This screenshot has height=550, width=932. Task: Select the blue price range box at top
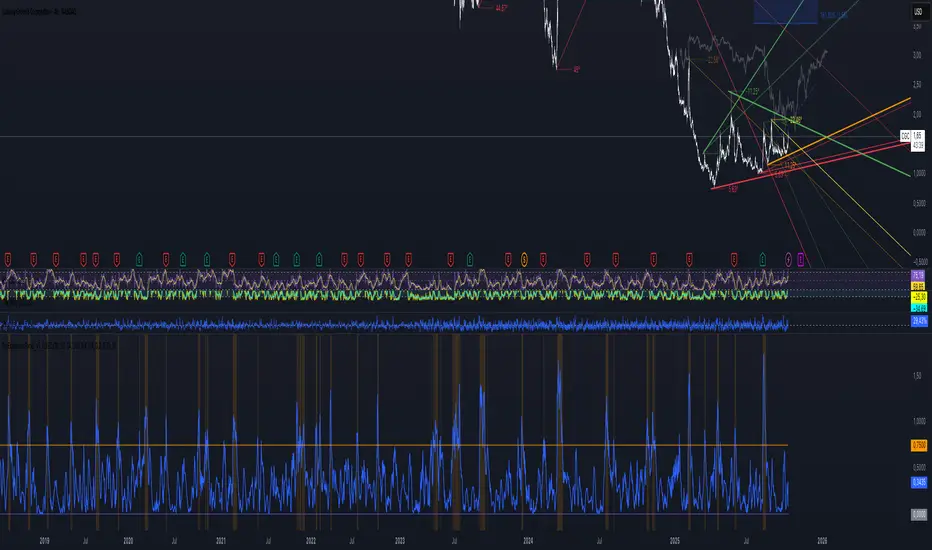[x=785, y=12]
